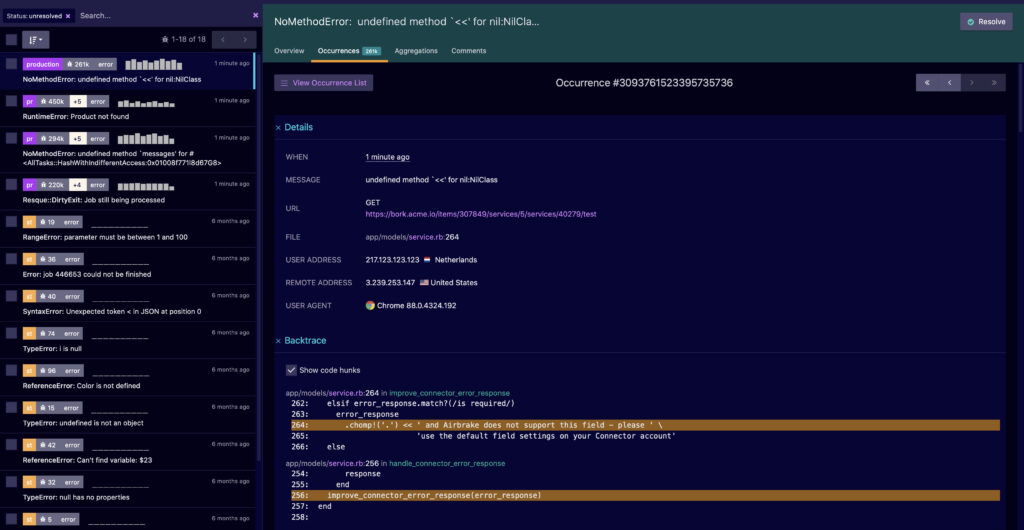This screenshot has height=530, width=1024.
Task: Open the Overview tab
Action: pyautogui.click(x=289, y=51)
